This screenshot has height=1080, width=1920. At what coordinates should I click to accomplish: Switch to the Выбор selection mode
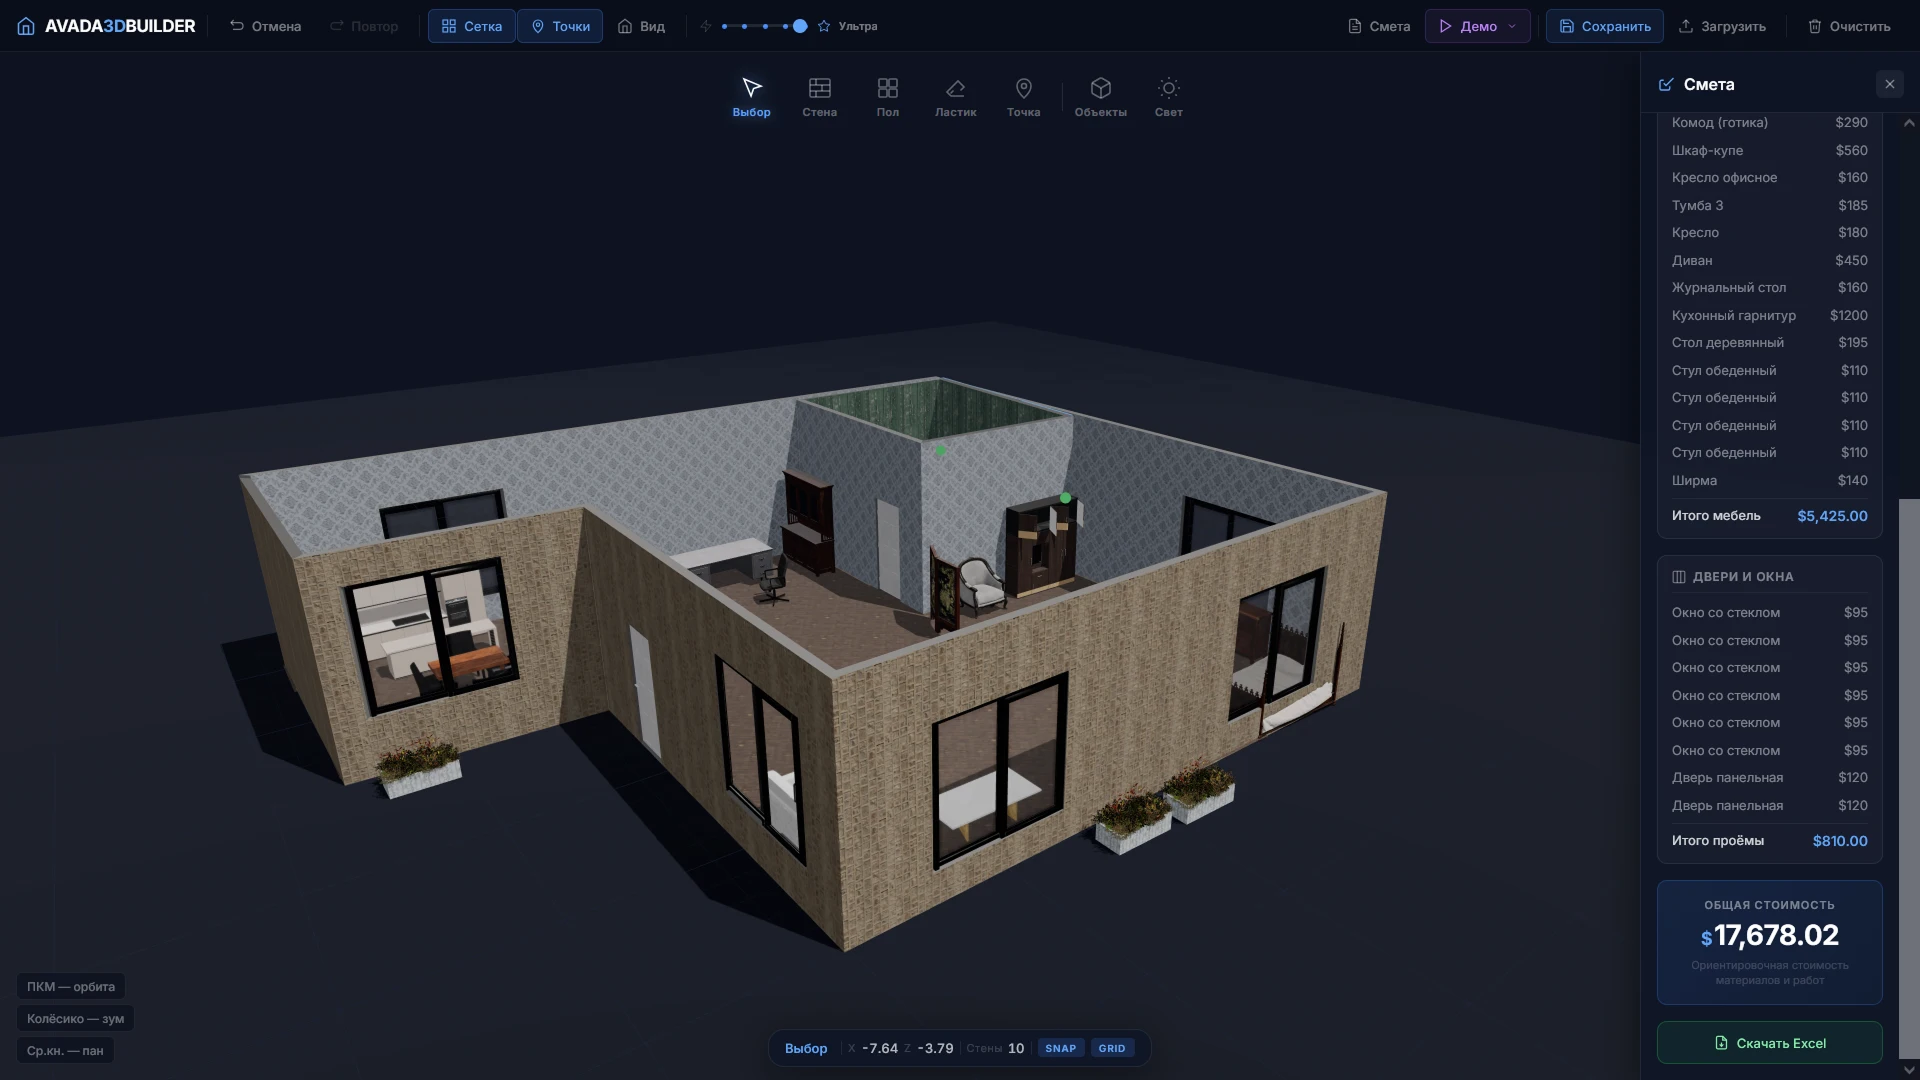pos(751,97)
